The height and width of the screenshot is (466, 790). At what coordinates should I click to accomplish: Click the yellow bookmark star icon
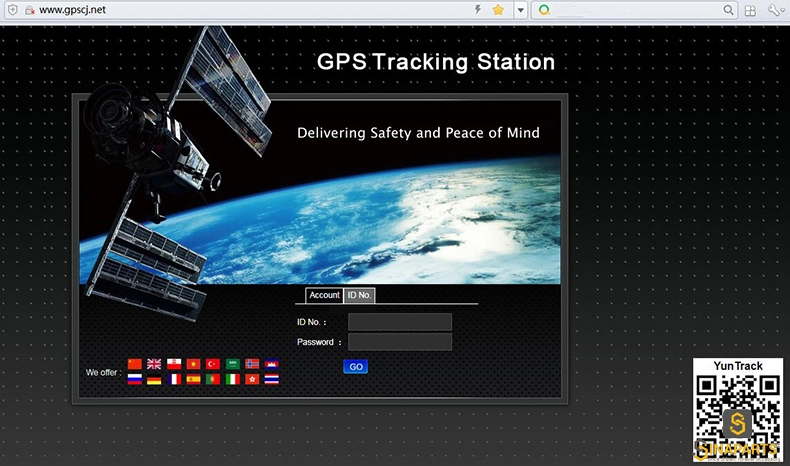click(498, 10)
